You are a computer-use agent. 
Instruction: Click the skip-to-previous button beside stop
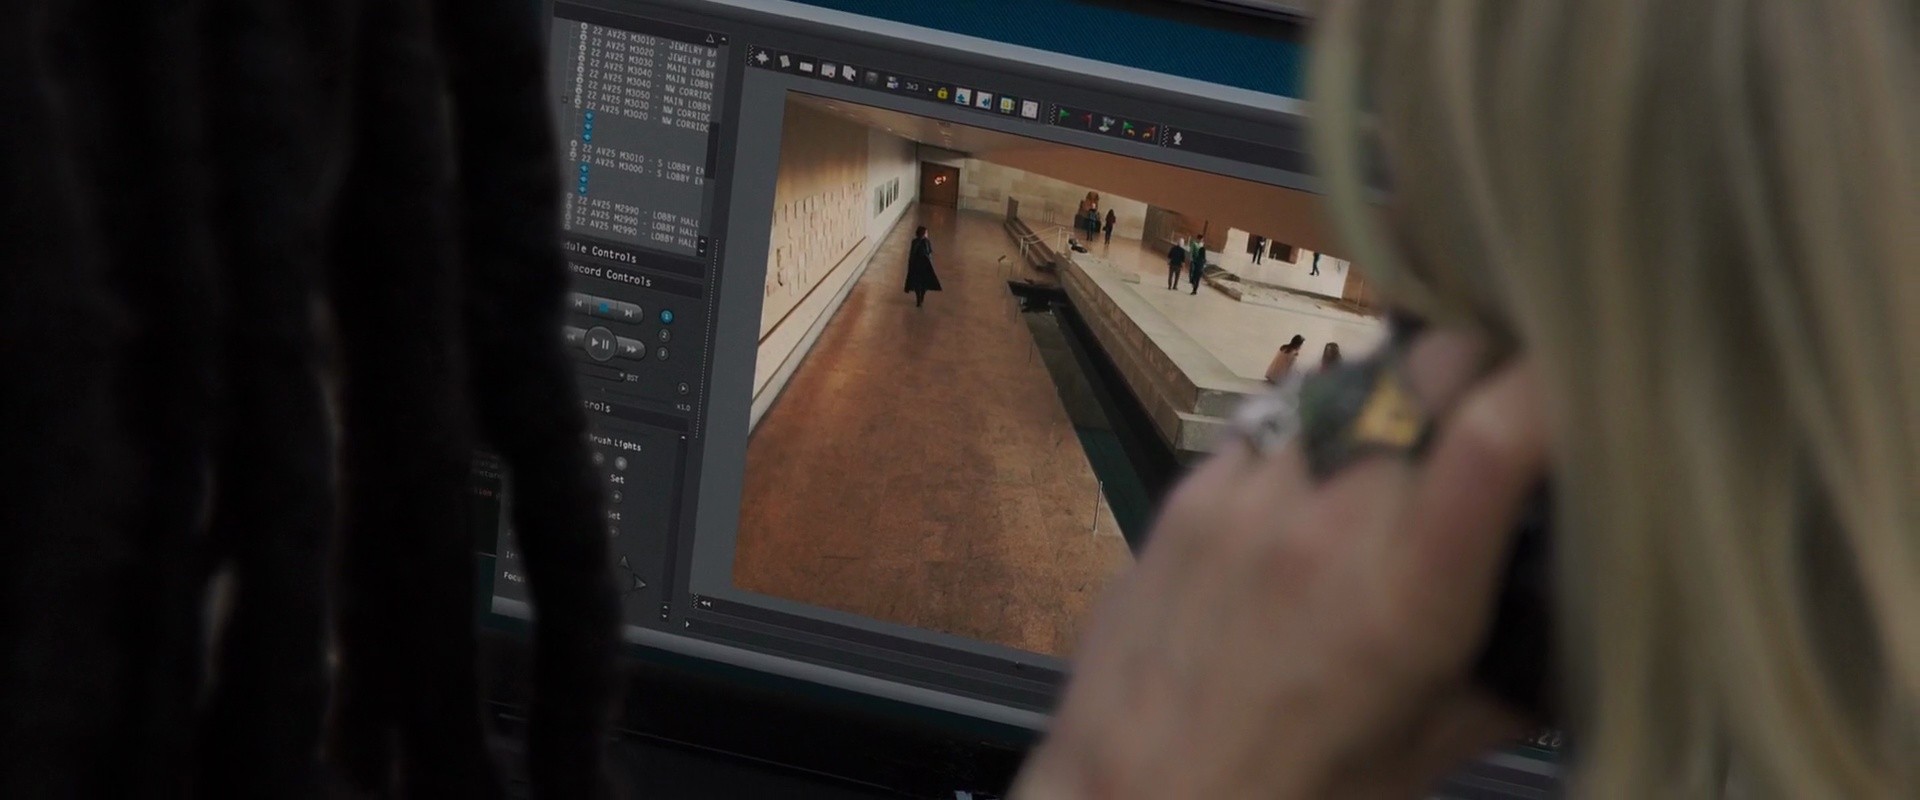pos(579,305)
